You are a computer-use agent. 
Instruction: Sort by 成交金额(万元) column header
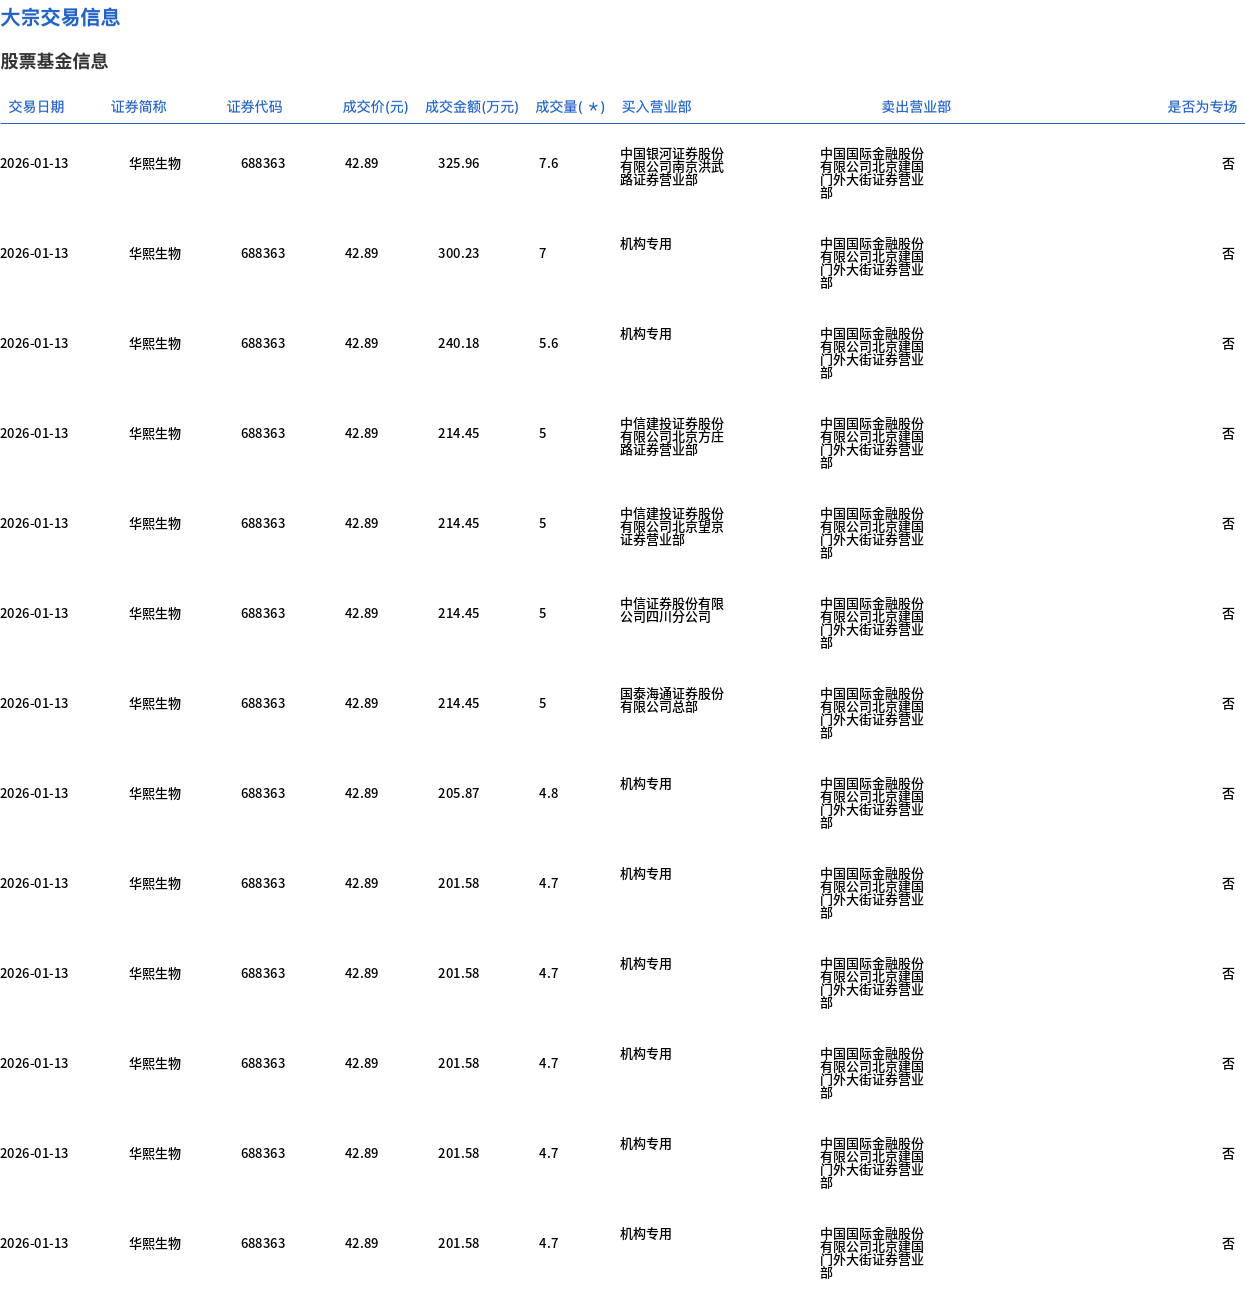[x=472, y=107]
